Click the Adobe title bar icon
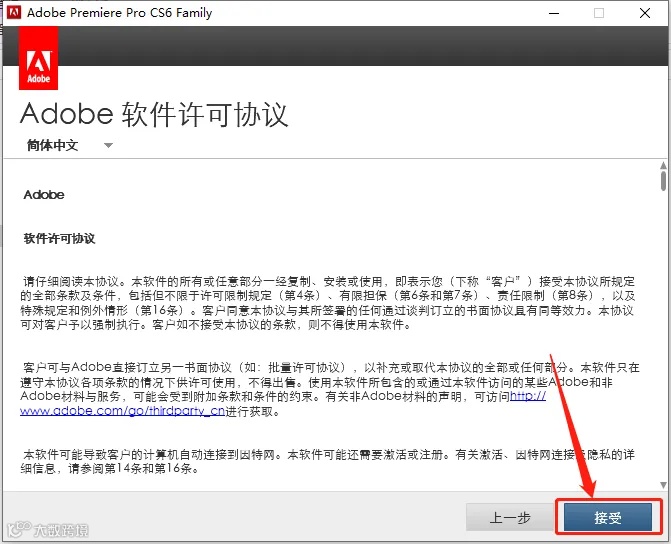 [x=14, y=12]
